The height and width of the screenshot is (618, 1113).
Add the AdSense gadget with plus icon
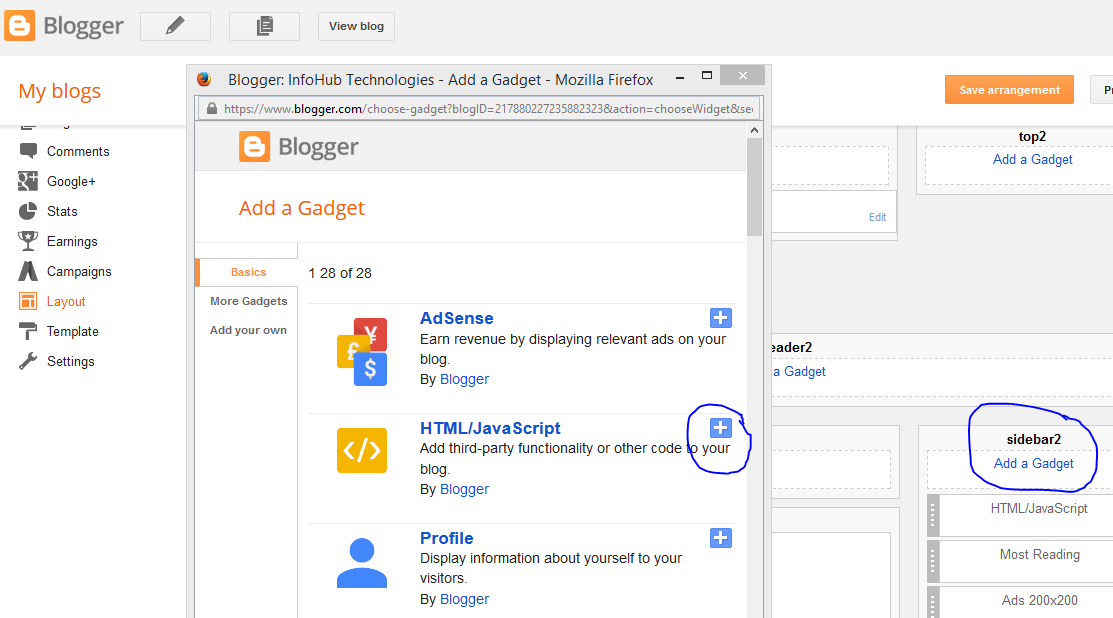(720, 318)
